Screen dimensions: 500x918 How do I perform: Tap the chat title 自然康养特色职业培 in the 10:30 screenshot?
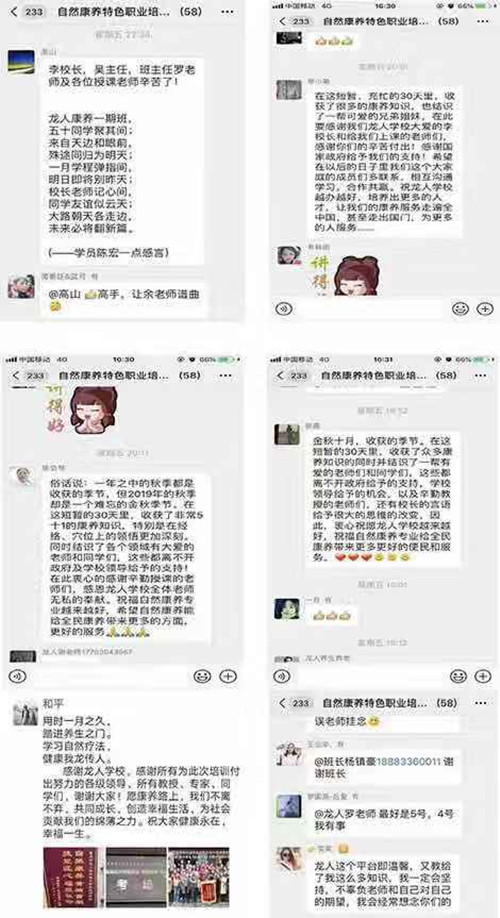(114, 375)
